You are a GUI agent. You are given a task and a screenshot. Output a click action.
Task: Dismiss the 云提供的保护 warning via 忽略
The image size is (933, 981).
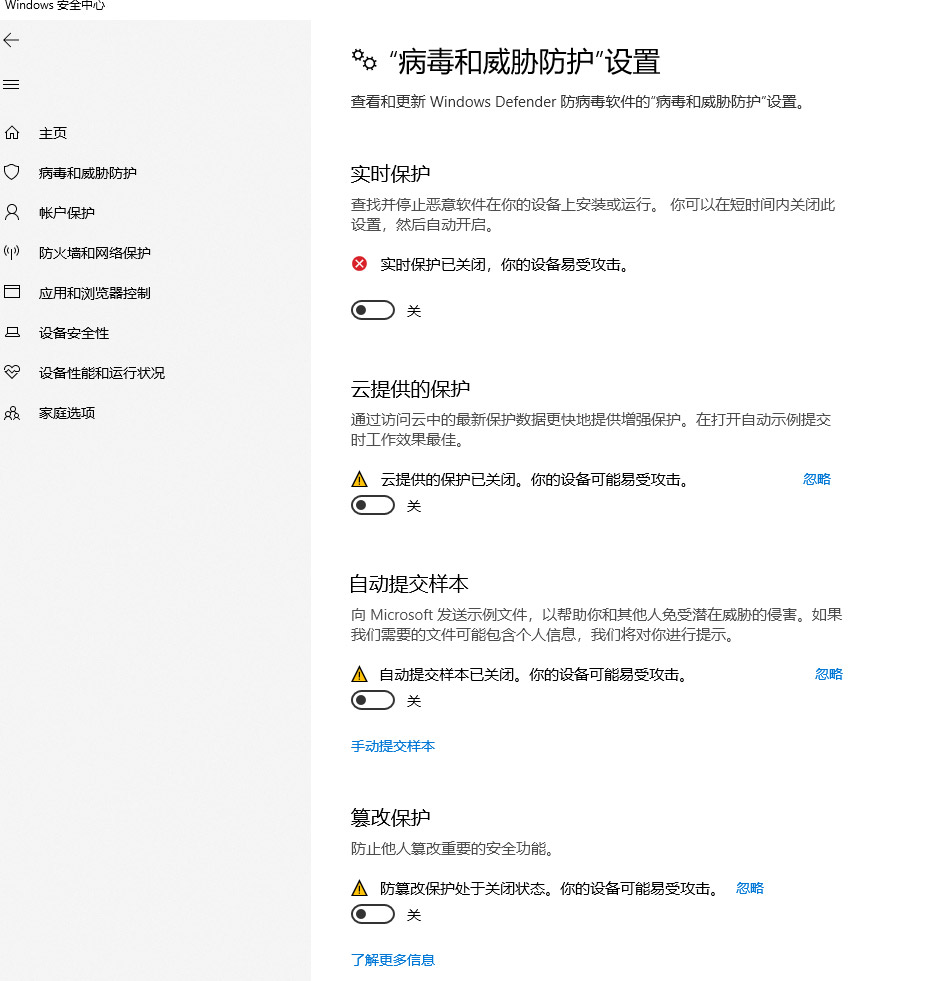click(816, 479)
